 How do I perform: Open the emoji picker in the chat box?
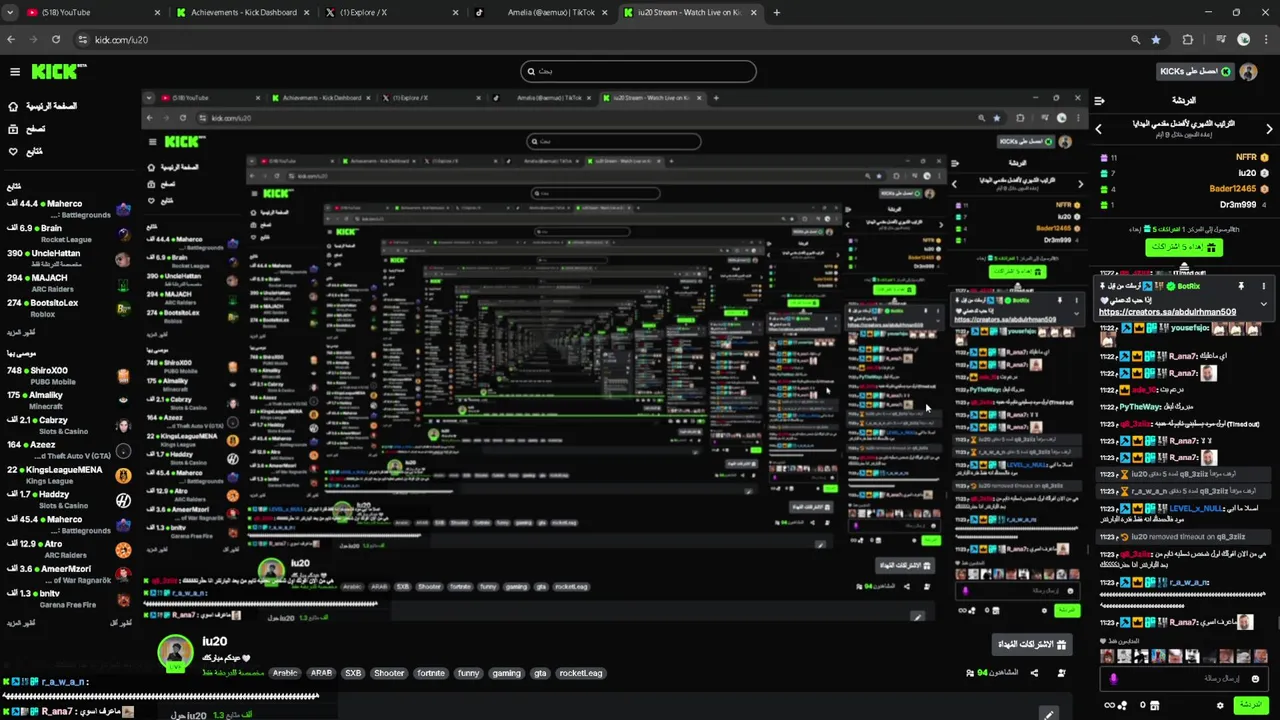(1255, 679)
